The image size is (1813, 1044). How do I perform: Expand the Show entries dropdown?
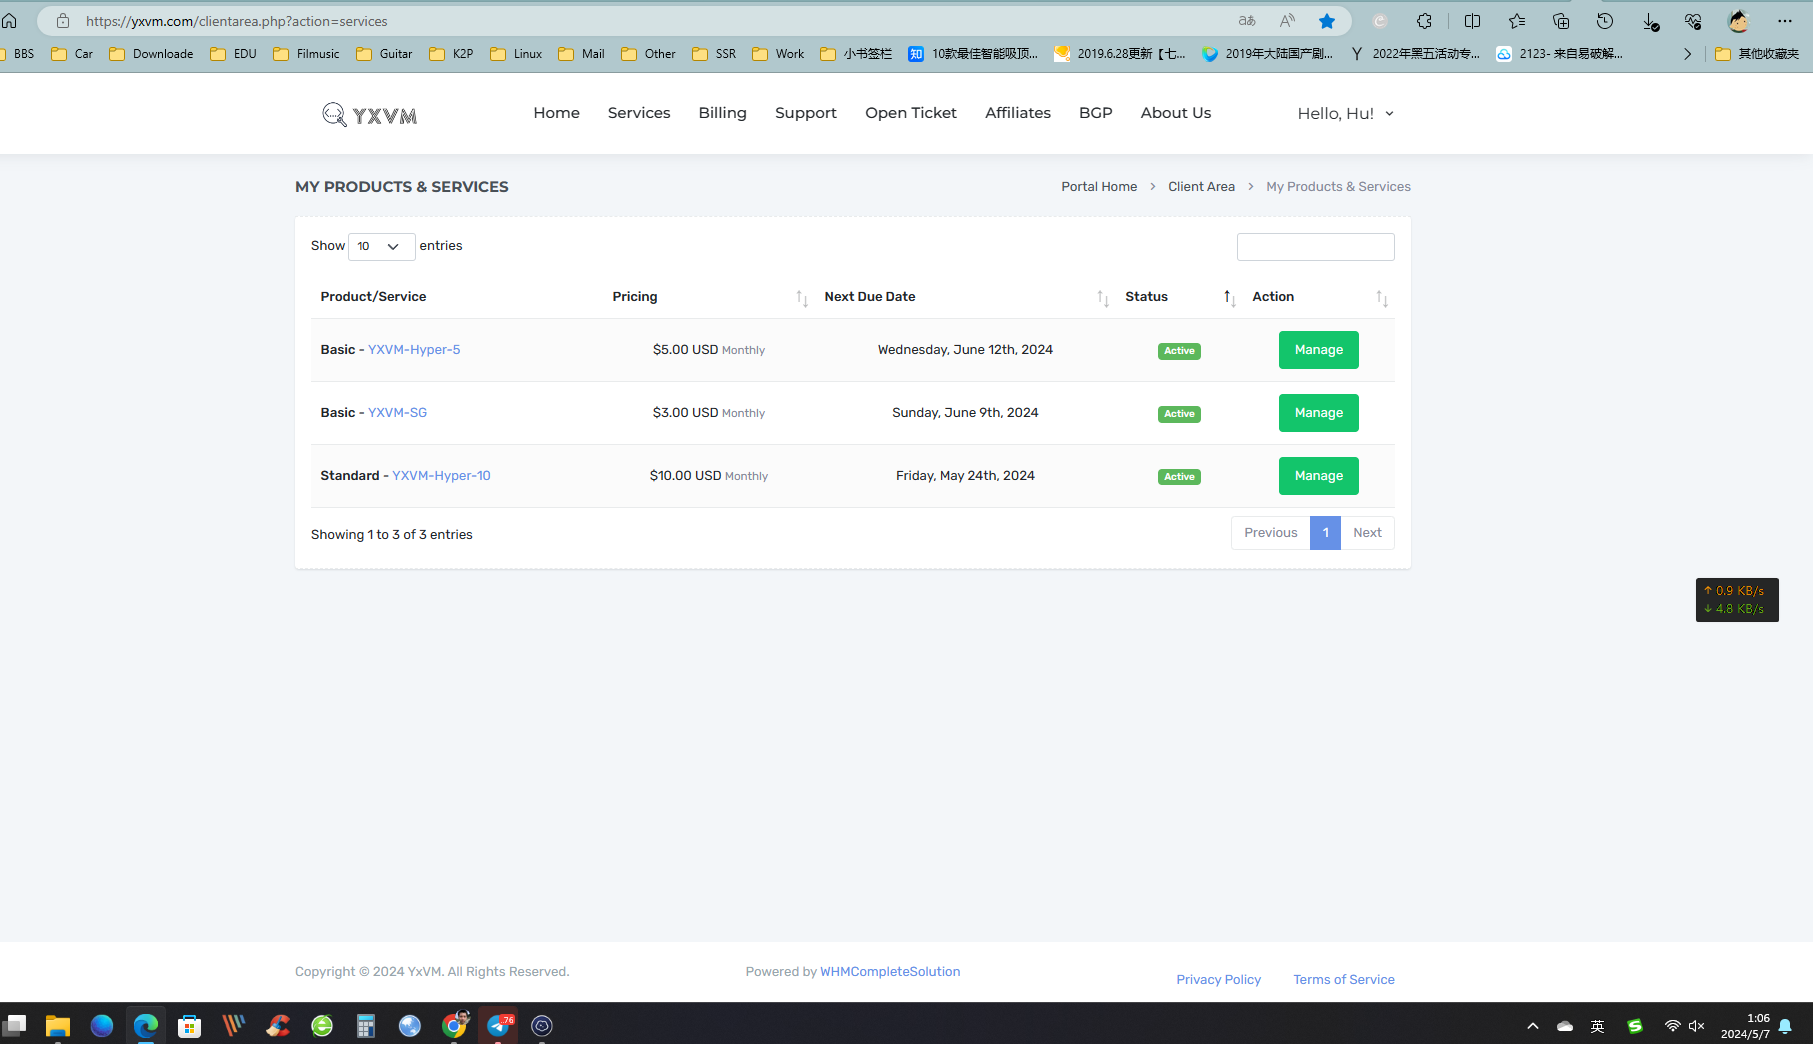pyautogui.click(x=381, y=246)
